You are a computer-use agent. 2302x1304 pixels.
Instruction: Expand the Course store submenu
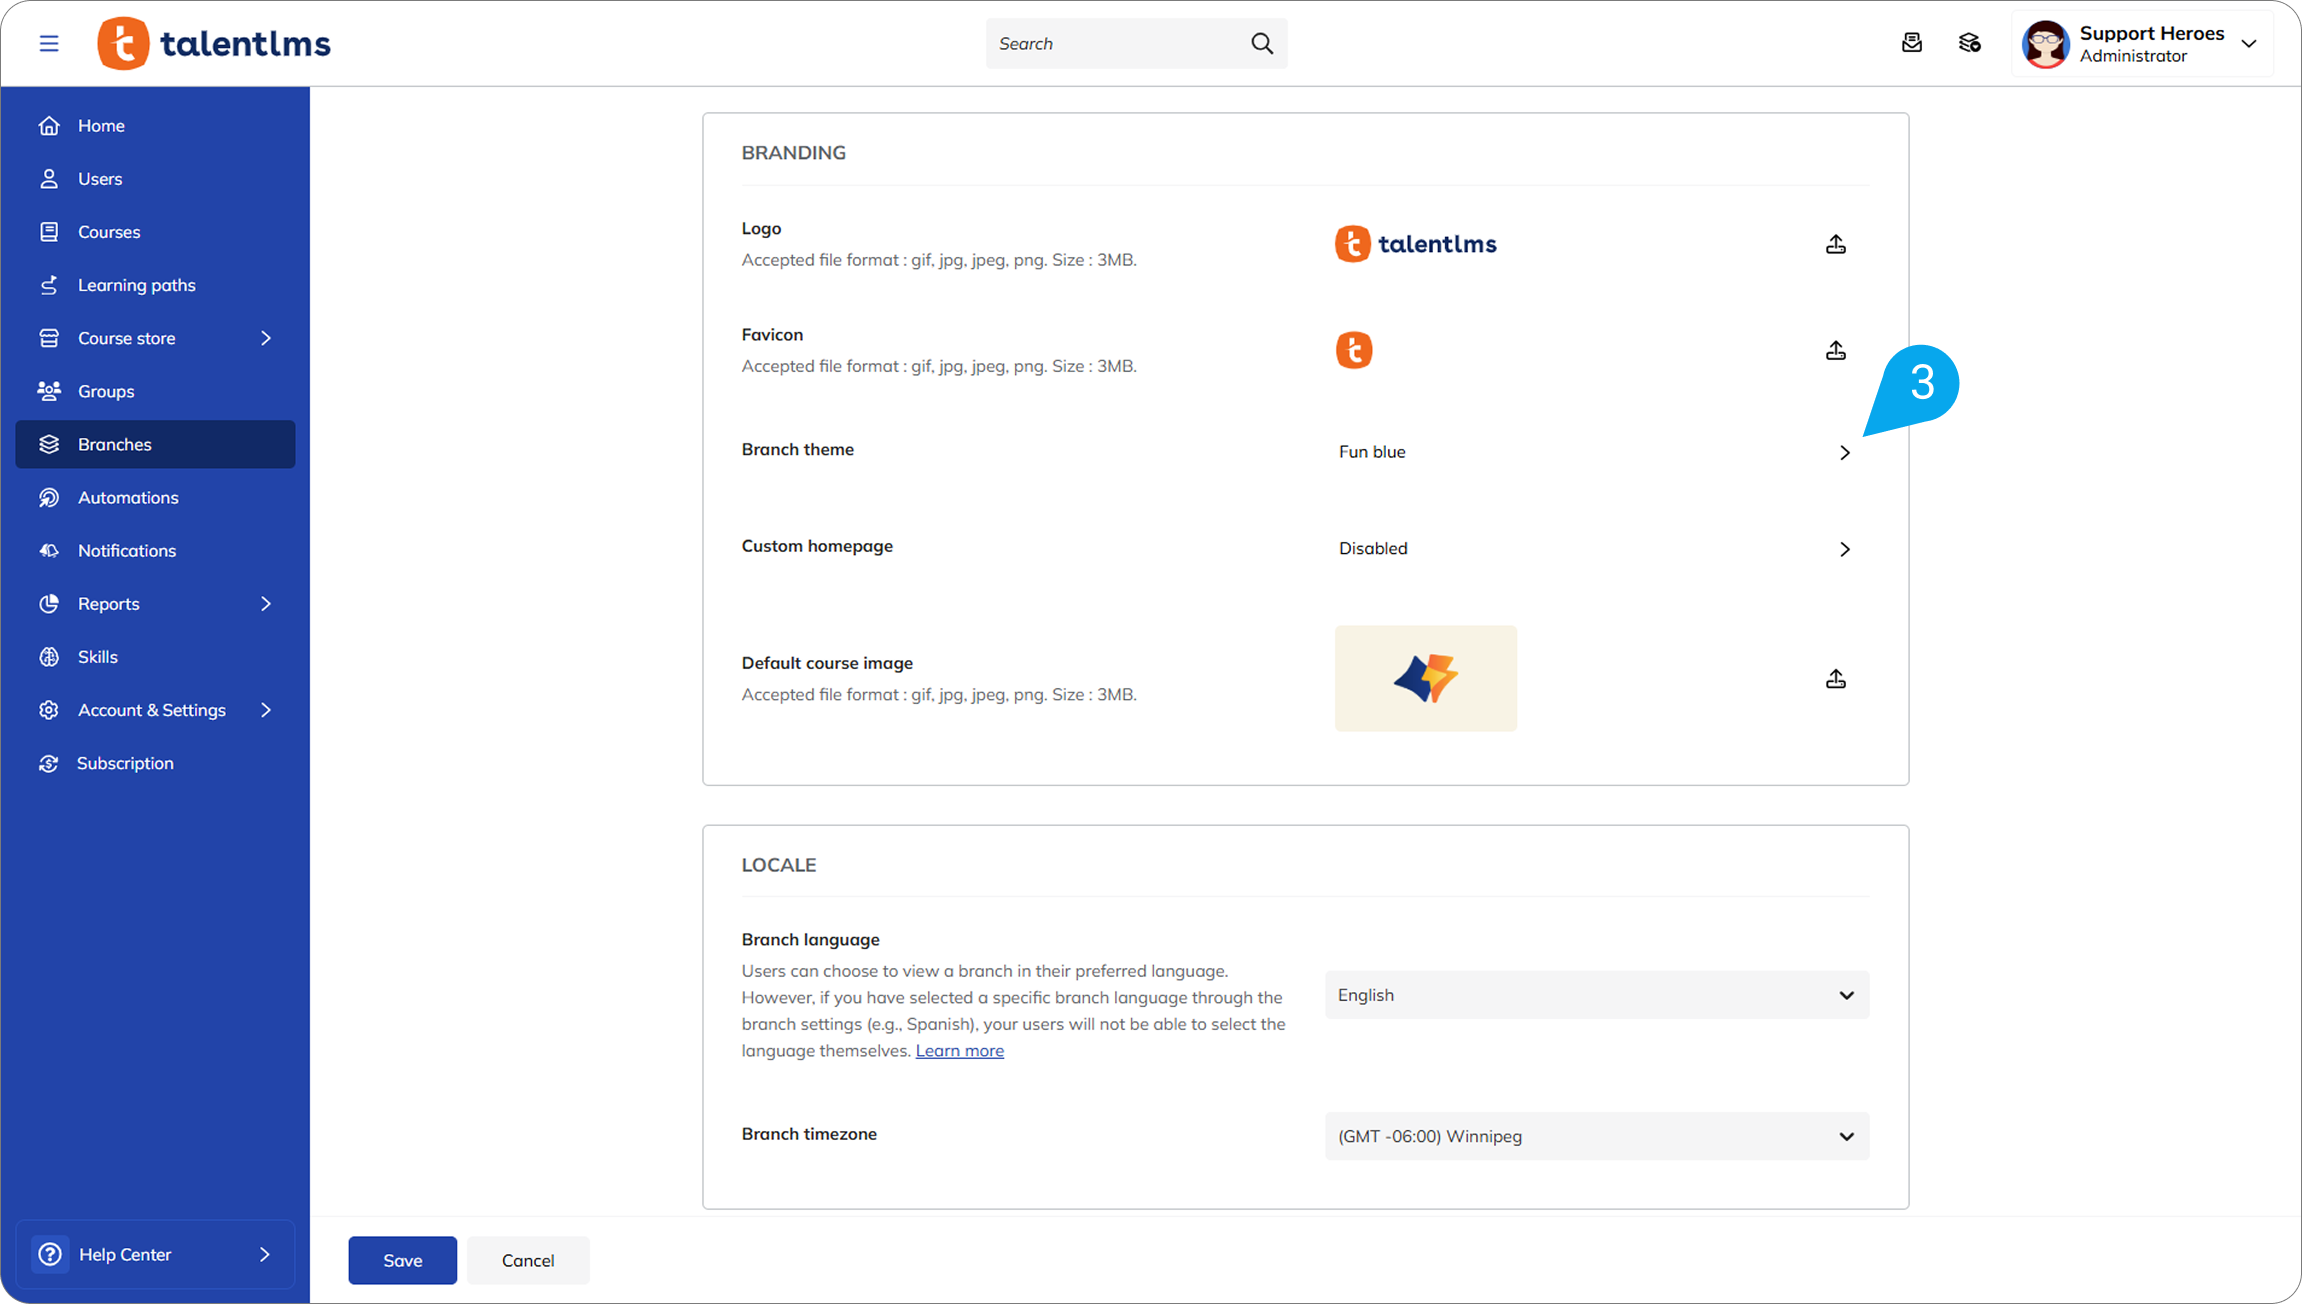[x=265, y=338]
